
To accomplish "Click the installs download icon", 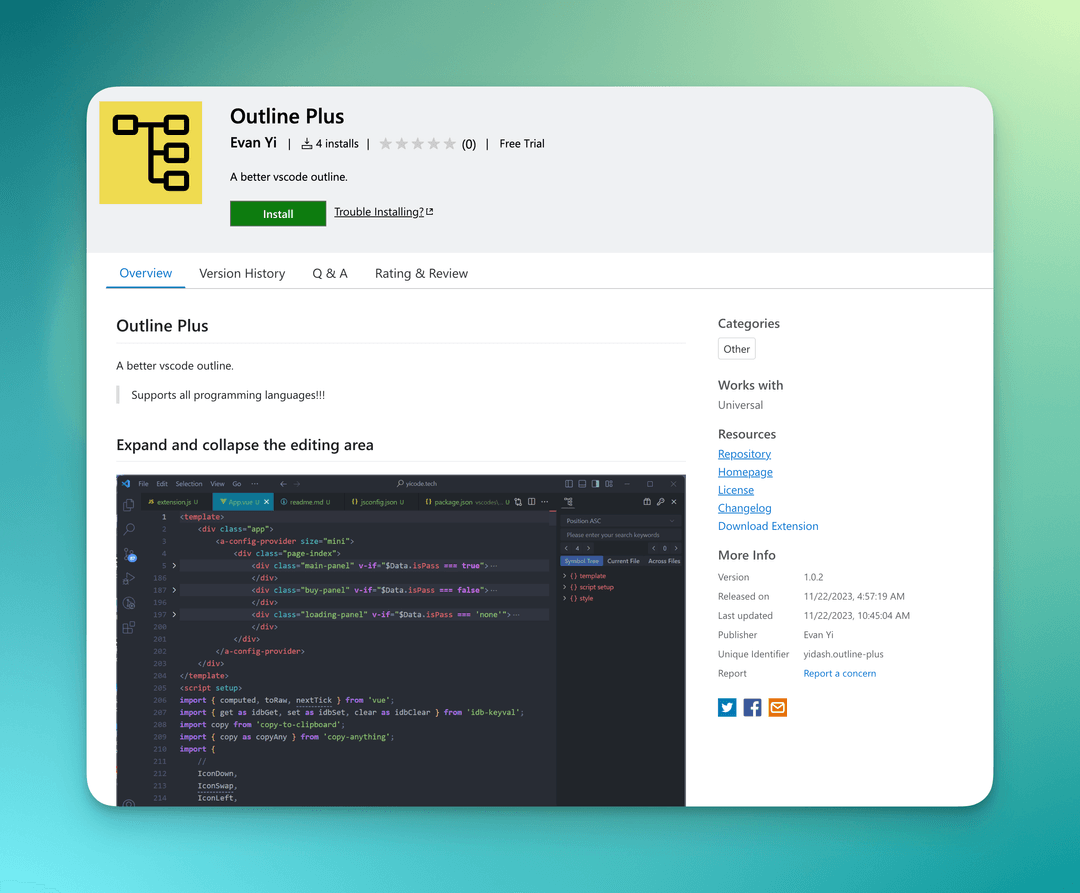I will coord(307,143).
